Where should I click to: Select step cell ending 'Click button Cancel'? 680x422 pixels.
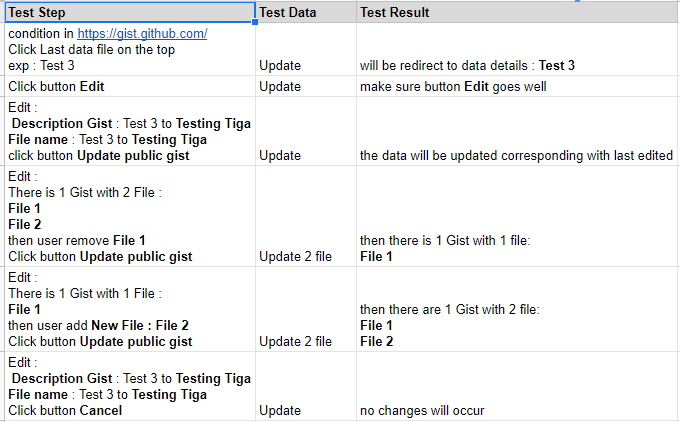(130, 386)
